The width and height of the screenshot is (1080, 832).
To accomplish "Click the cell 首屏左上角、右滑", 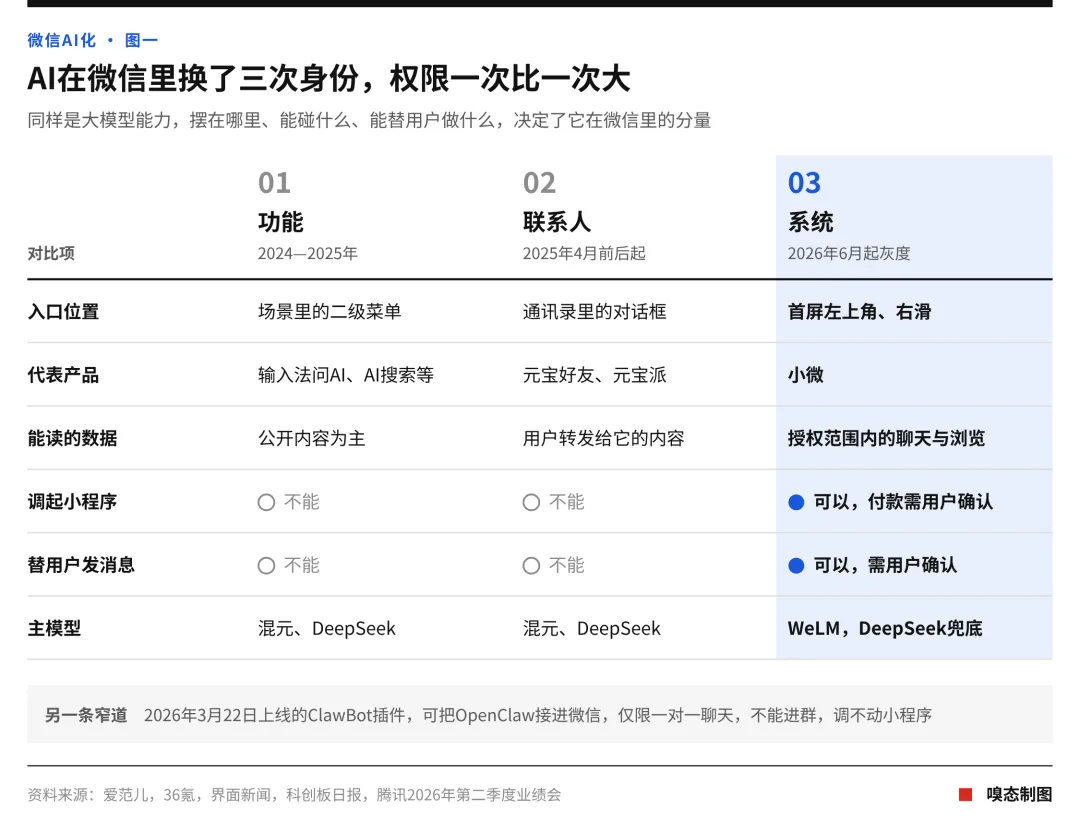I will [860, 312].
